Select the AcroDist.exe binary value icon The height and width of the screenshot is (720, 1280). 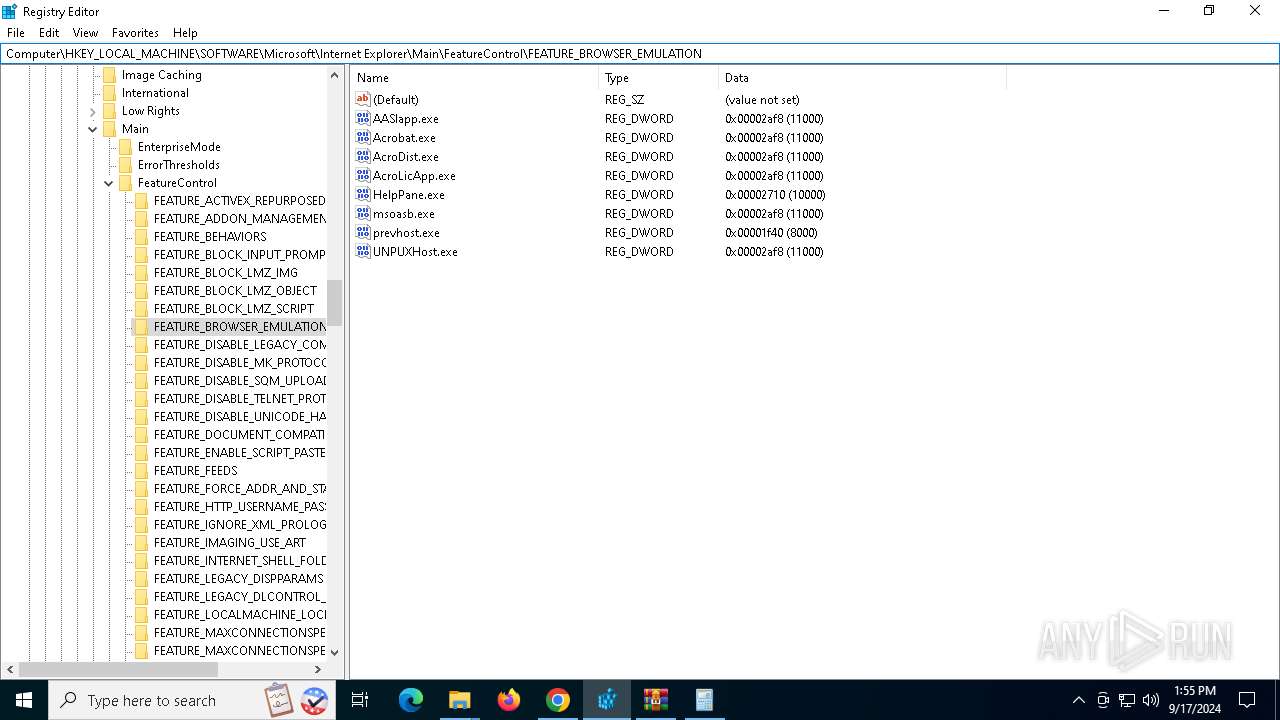363,156
